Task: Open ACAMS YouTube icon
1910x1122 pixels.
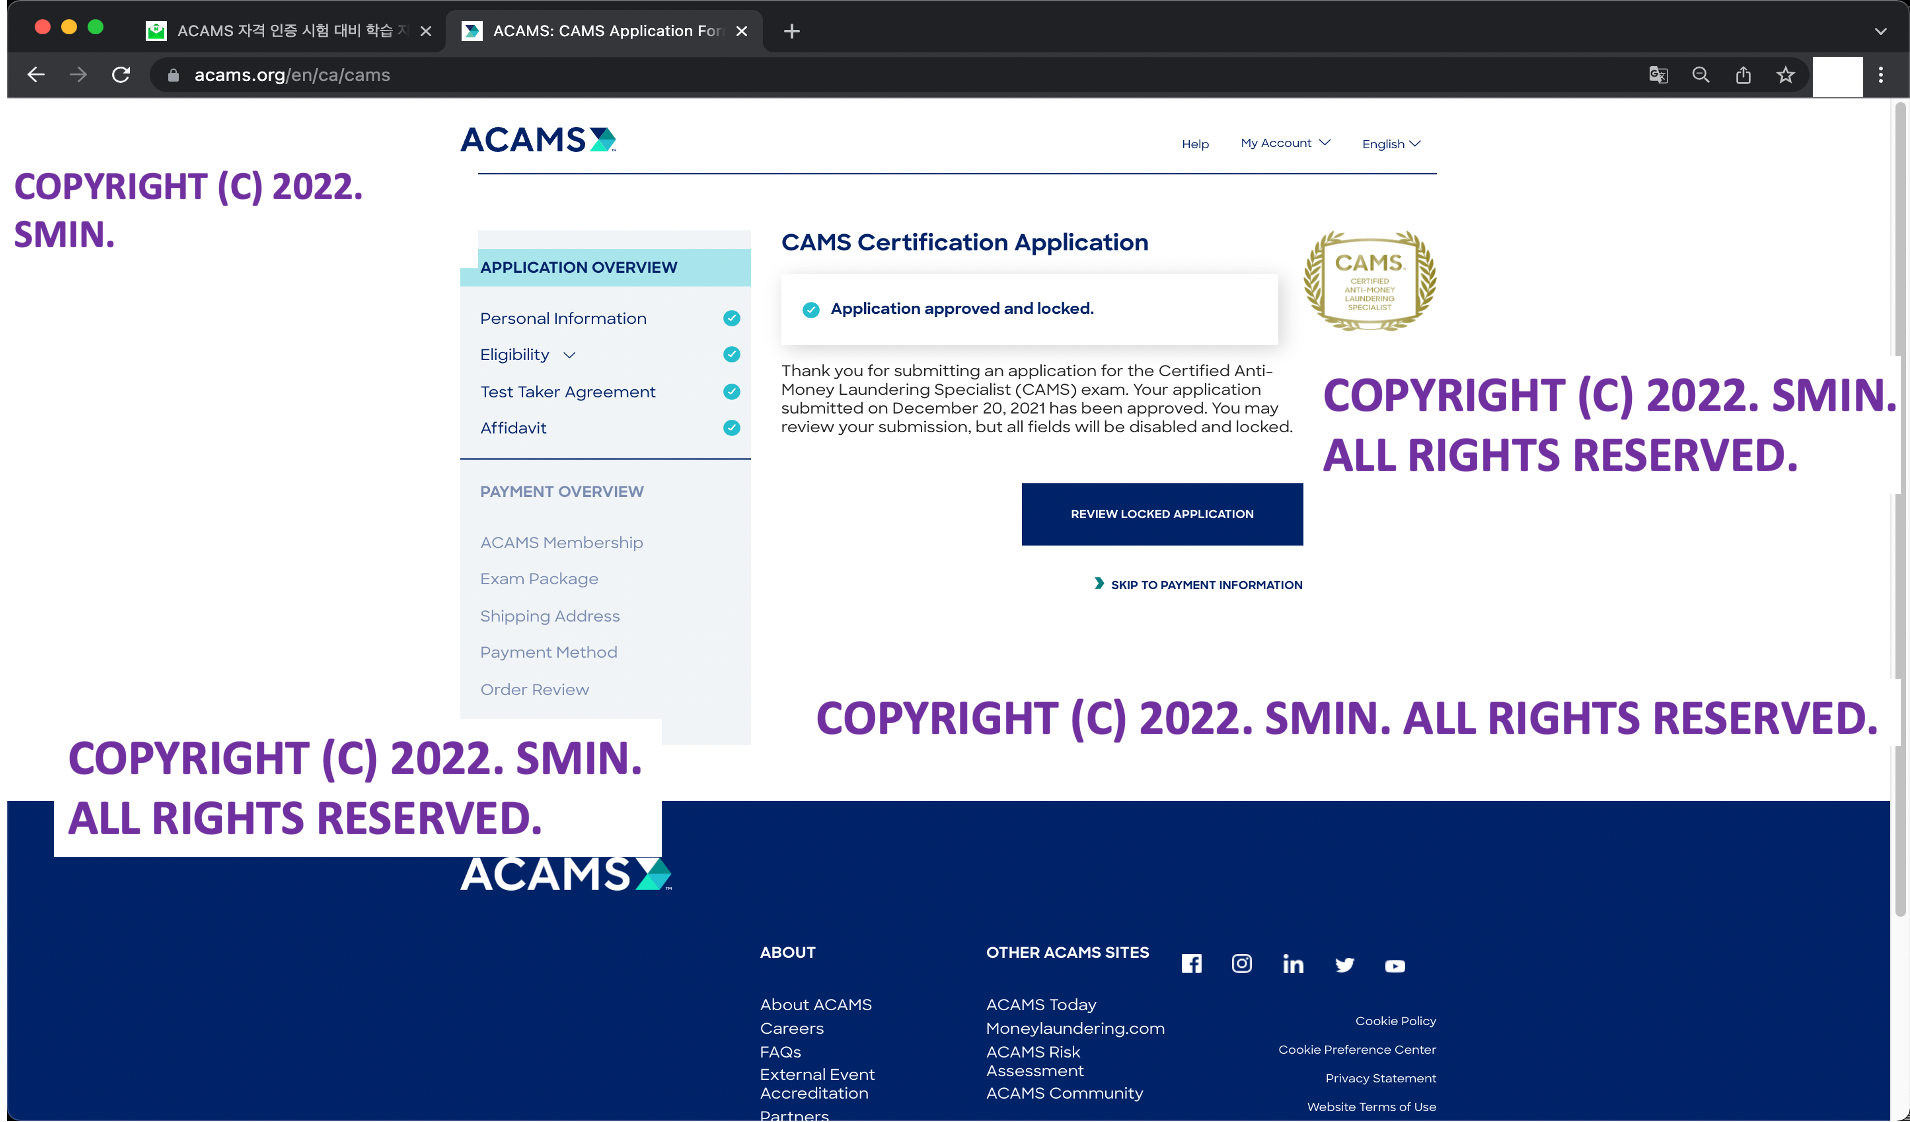Action: [x=1395, y=966]
